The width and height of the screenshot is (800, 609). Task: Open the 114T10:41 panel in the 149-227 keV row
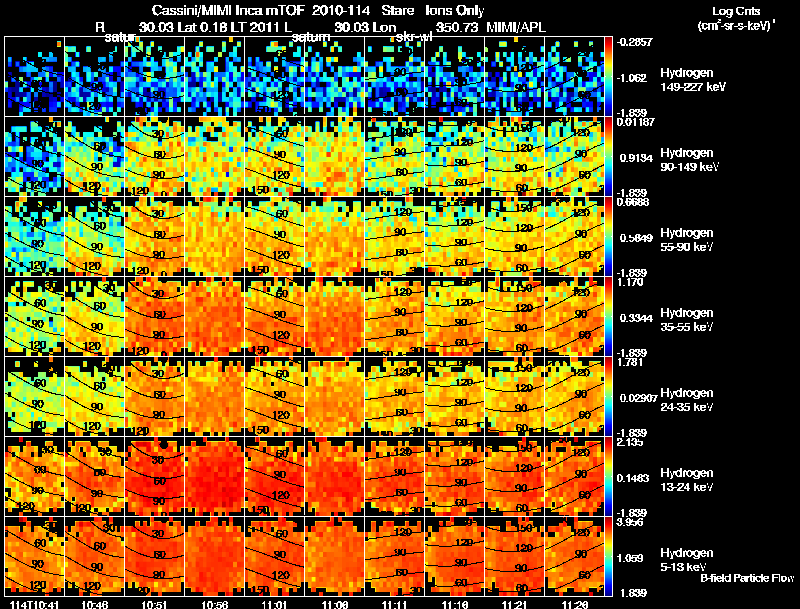click(34, 77)
